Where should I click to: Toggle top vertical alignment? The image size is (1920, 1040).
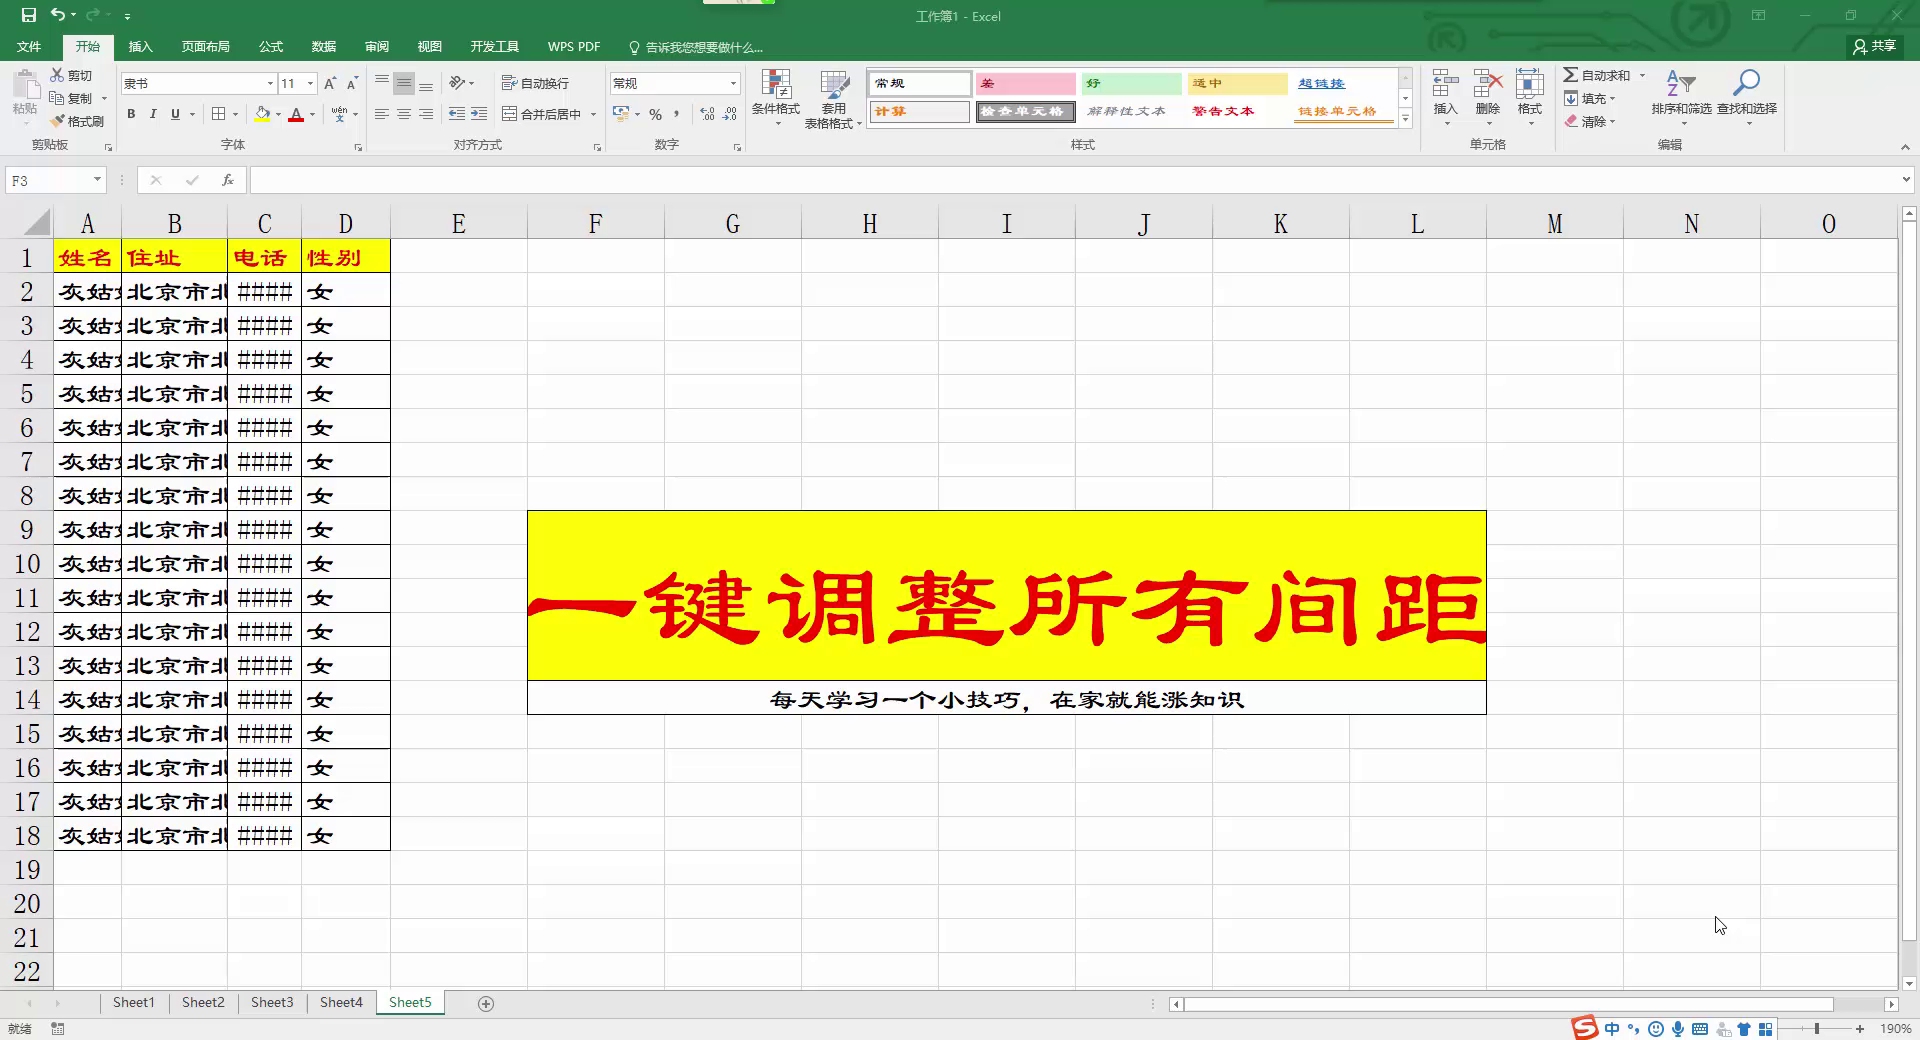[x=382, y=83]
